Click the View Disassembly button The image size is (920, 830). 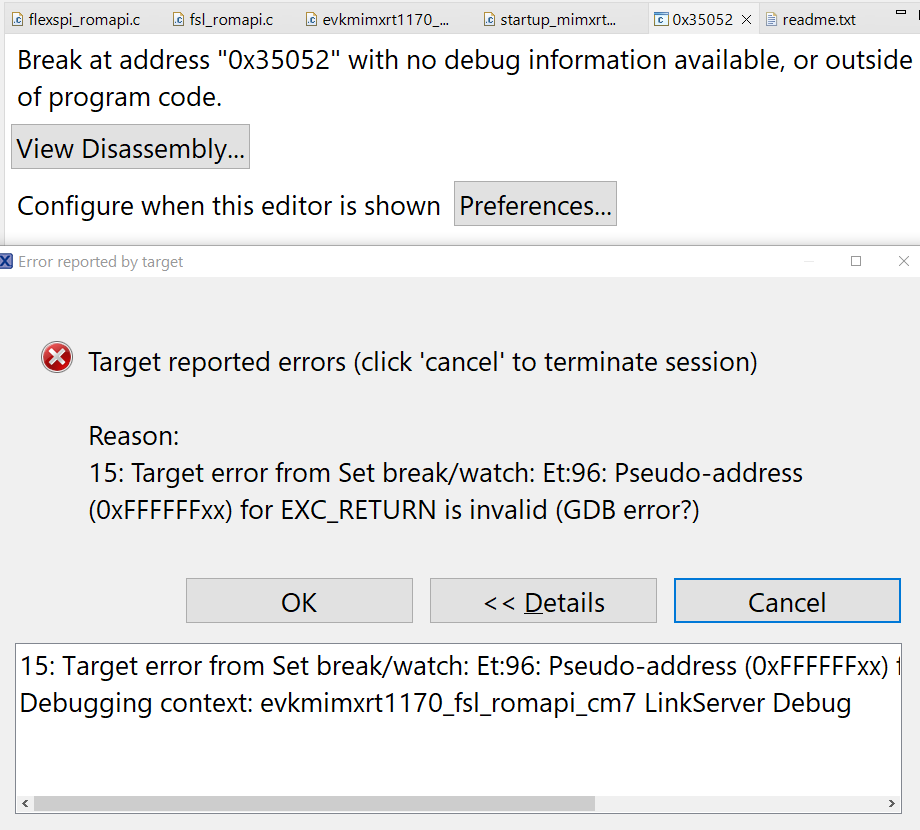pyautogui.click(x=130, y=148)
